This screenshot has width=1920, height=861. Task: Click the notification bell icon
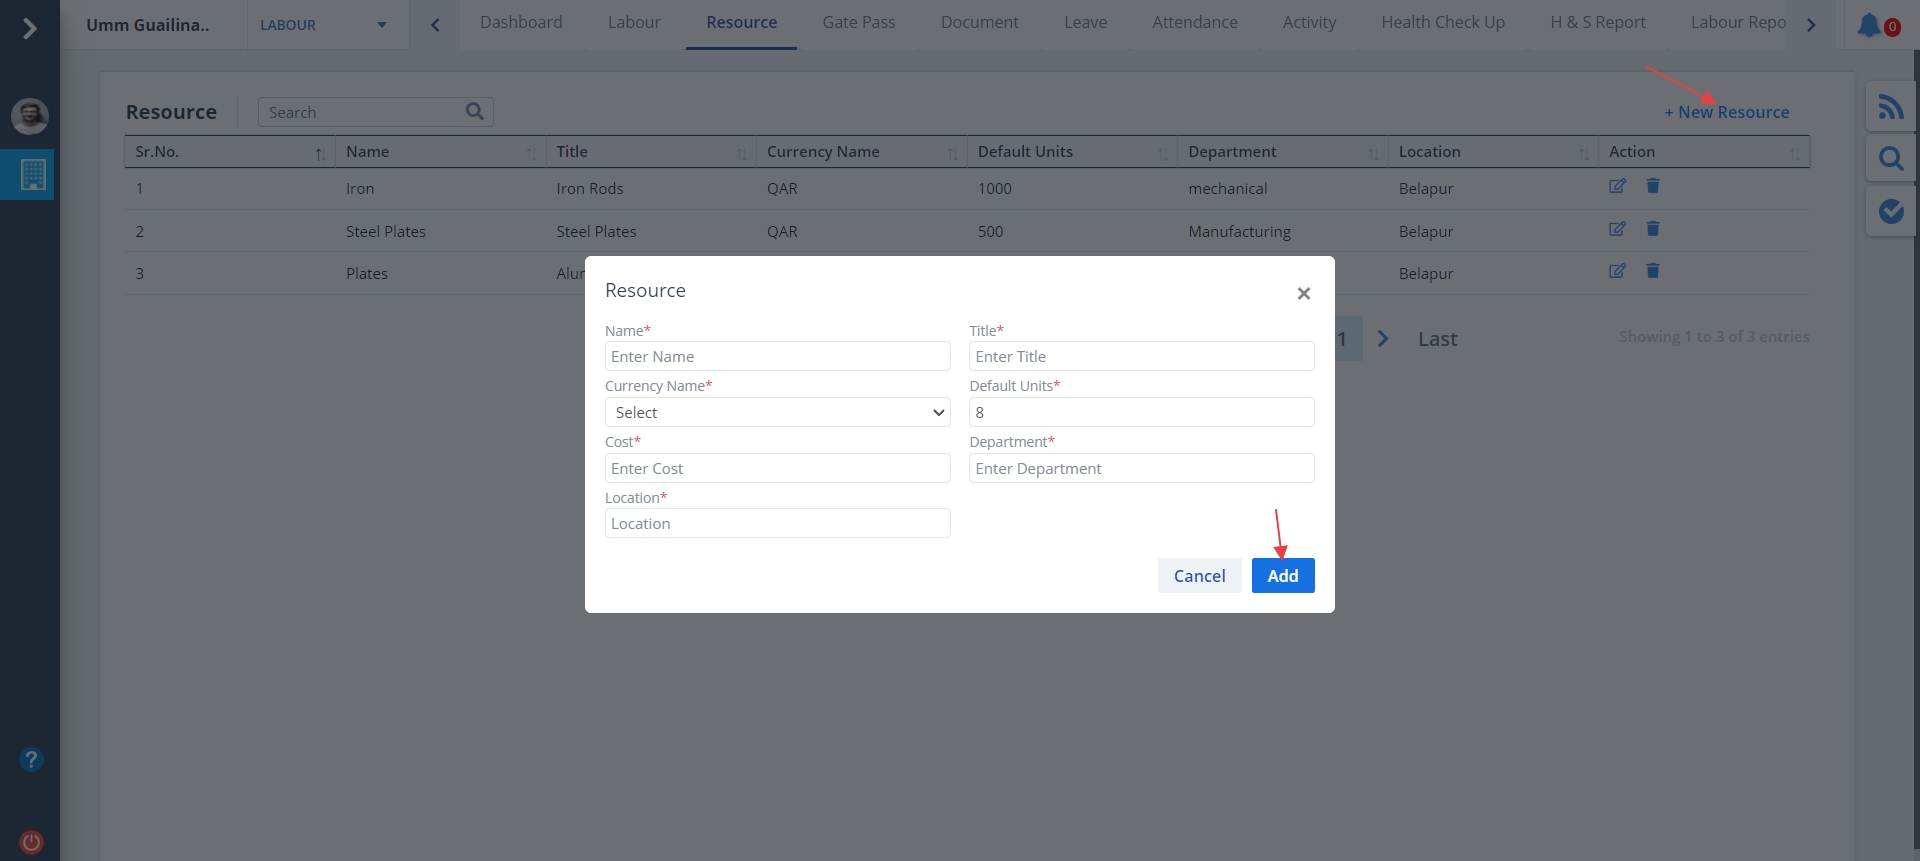coord(1869,25)
